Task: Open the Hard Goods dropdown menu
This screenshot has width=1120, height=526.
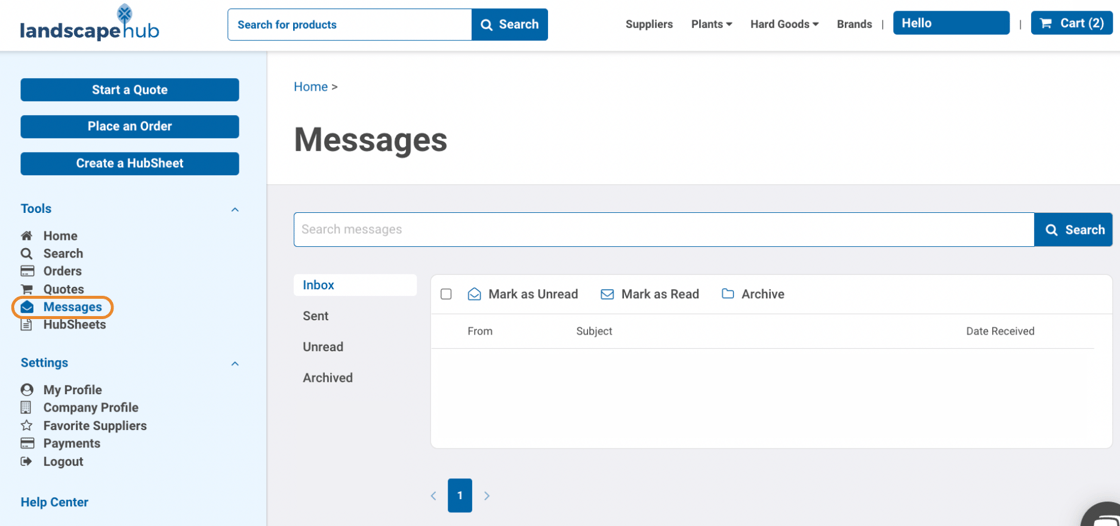Action: [784, 24]
